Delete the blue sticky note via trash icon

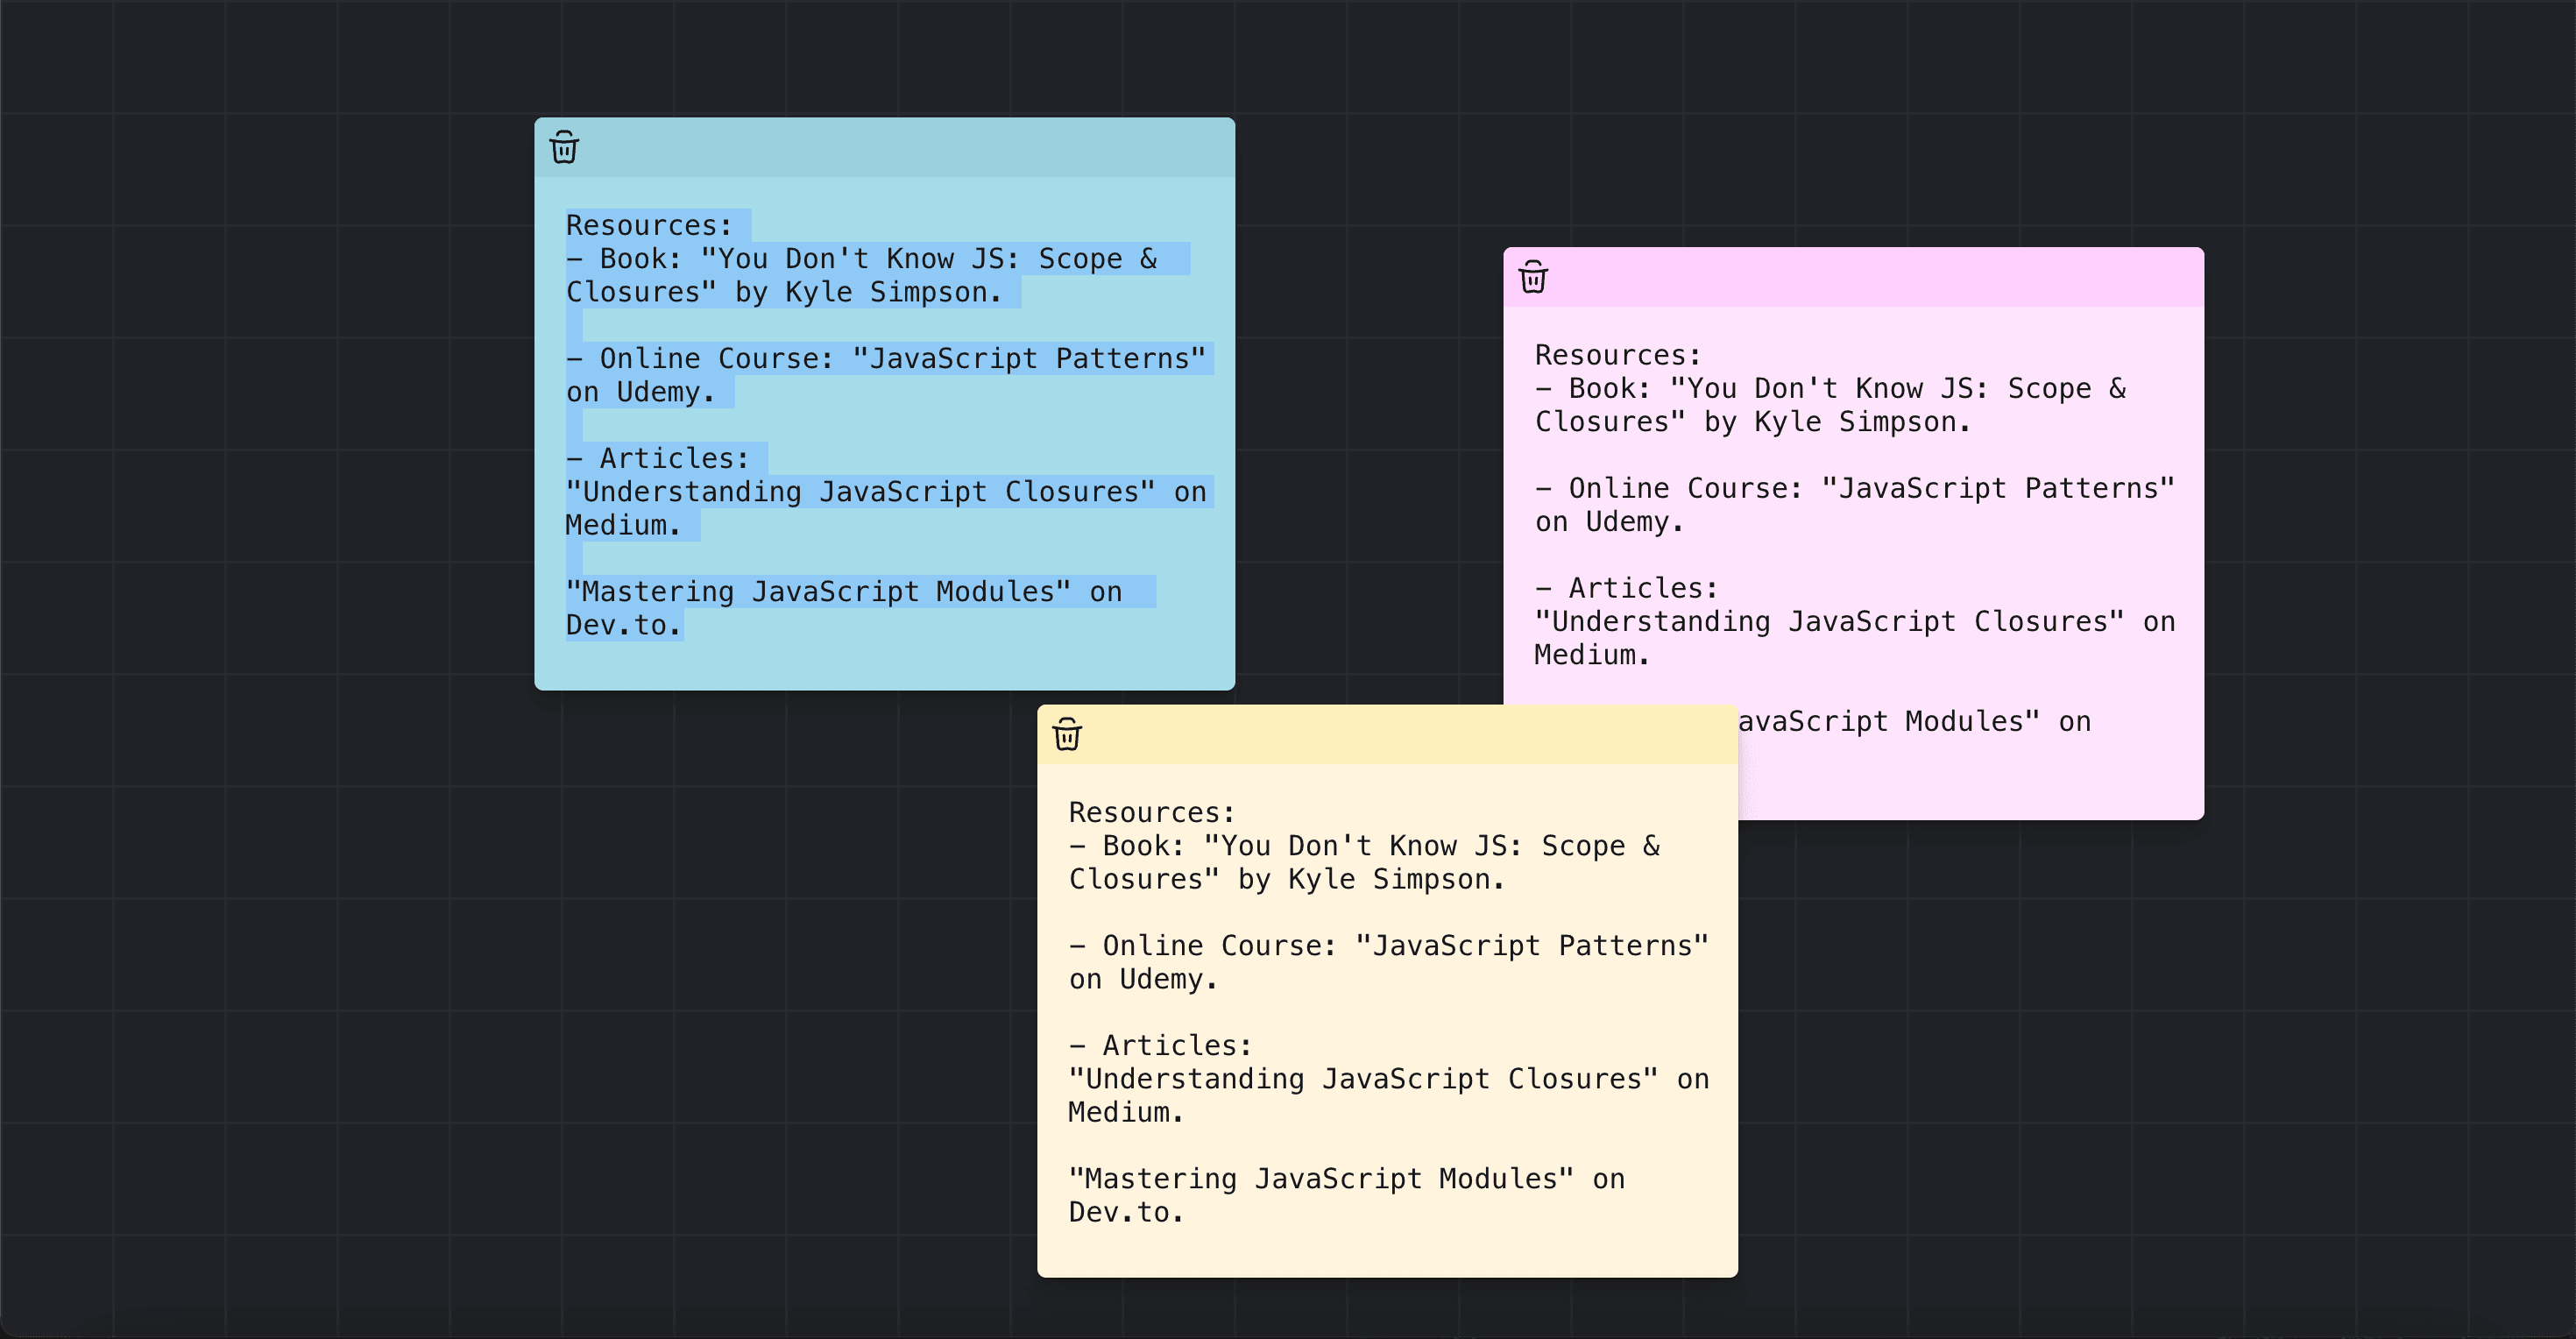[x=564, y=148]
